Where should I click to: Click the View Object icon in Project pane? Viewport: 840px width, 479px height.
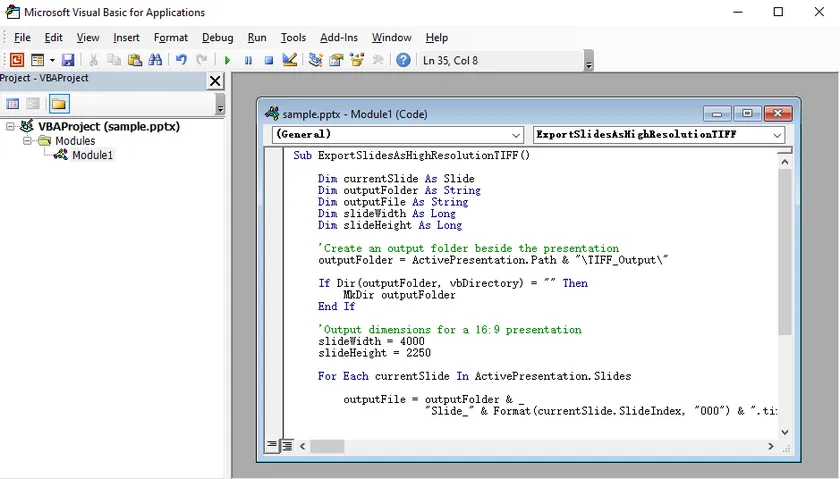point(33,103)
